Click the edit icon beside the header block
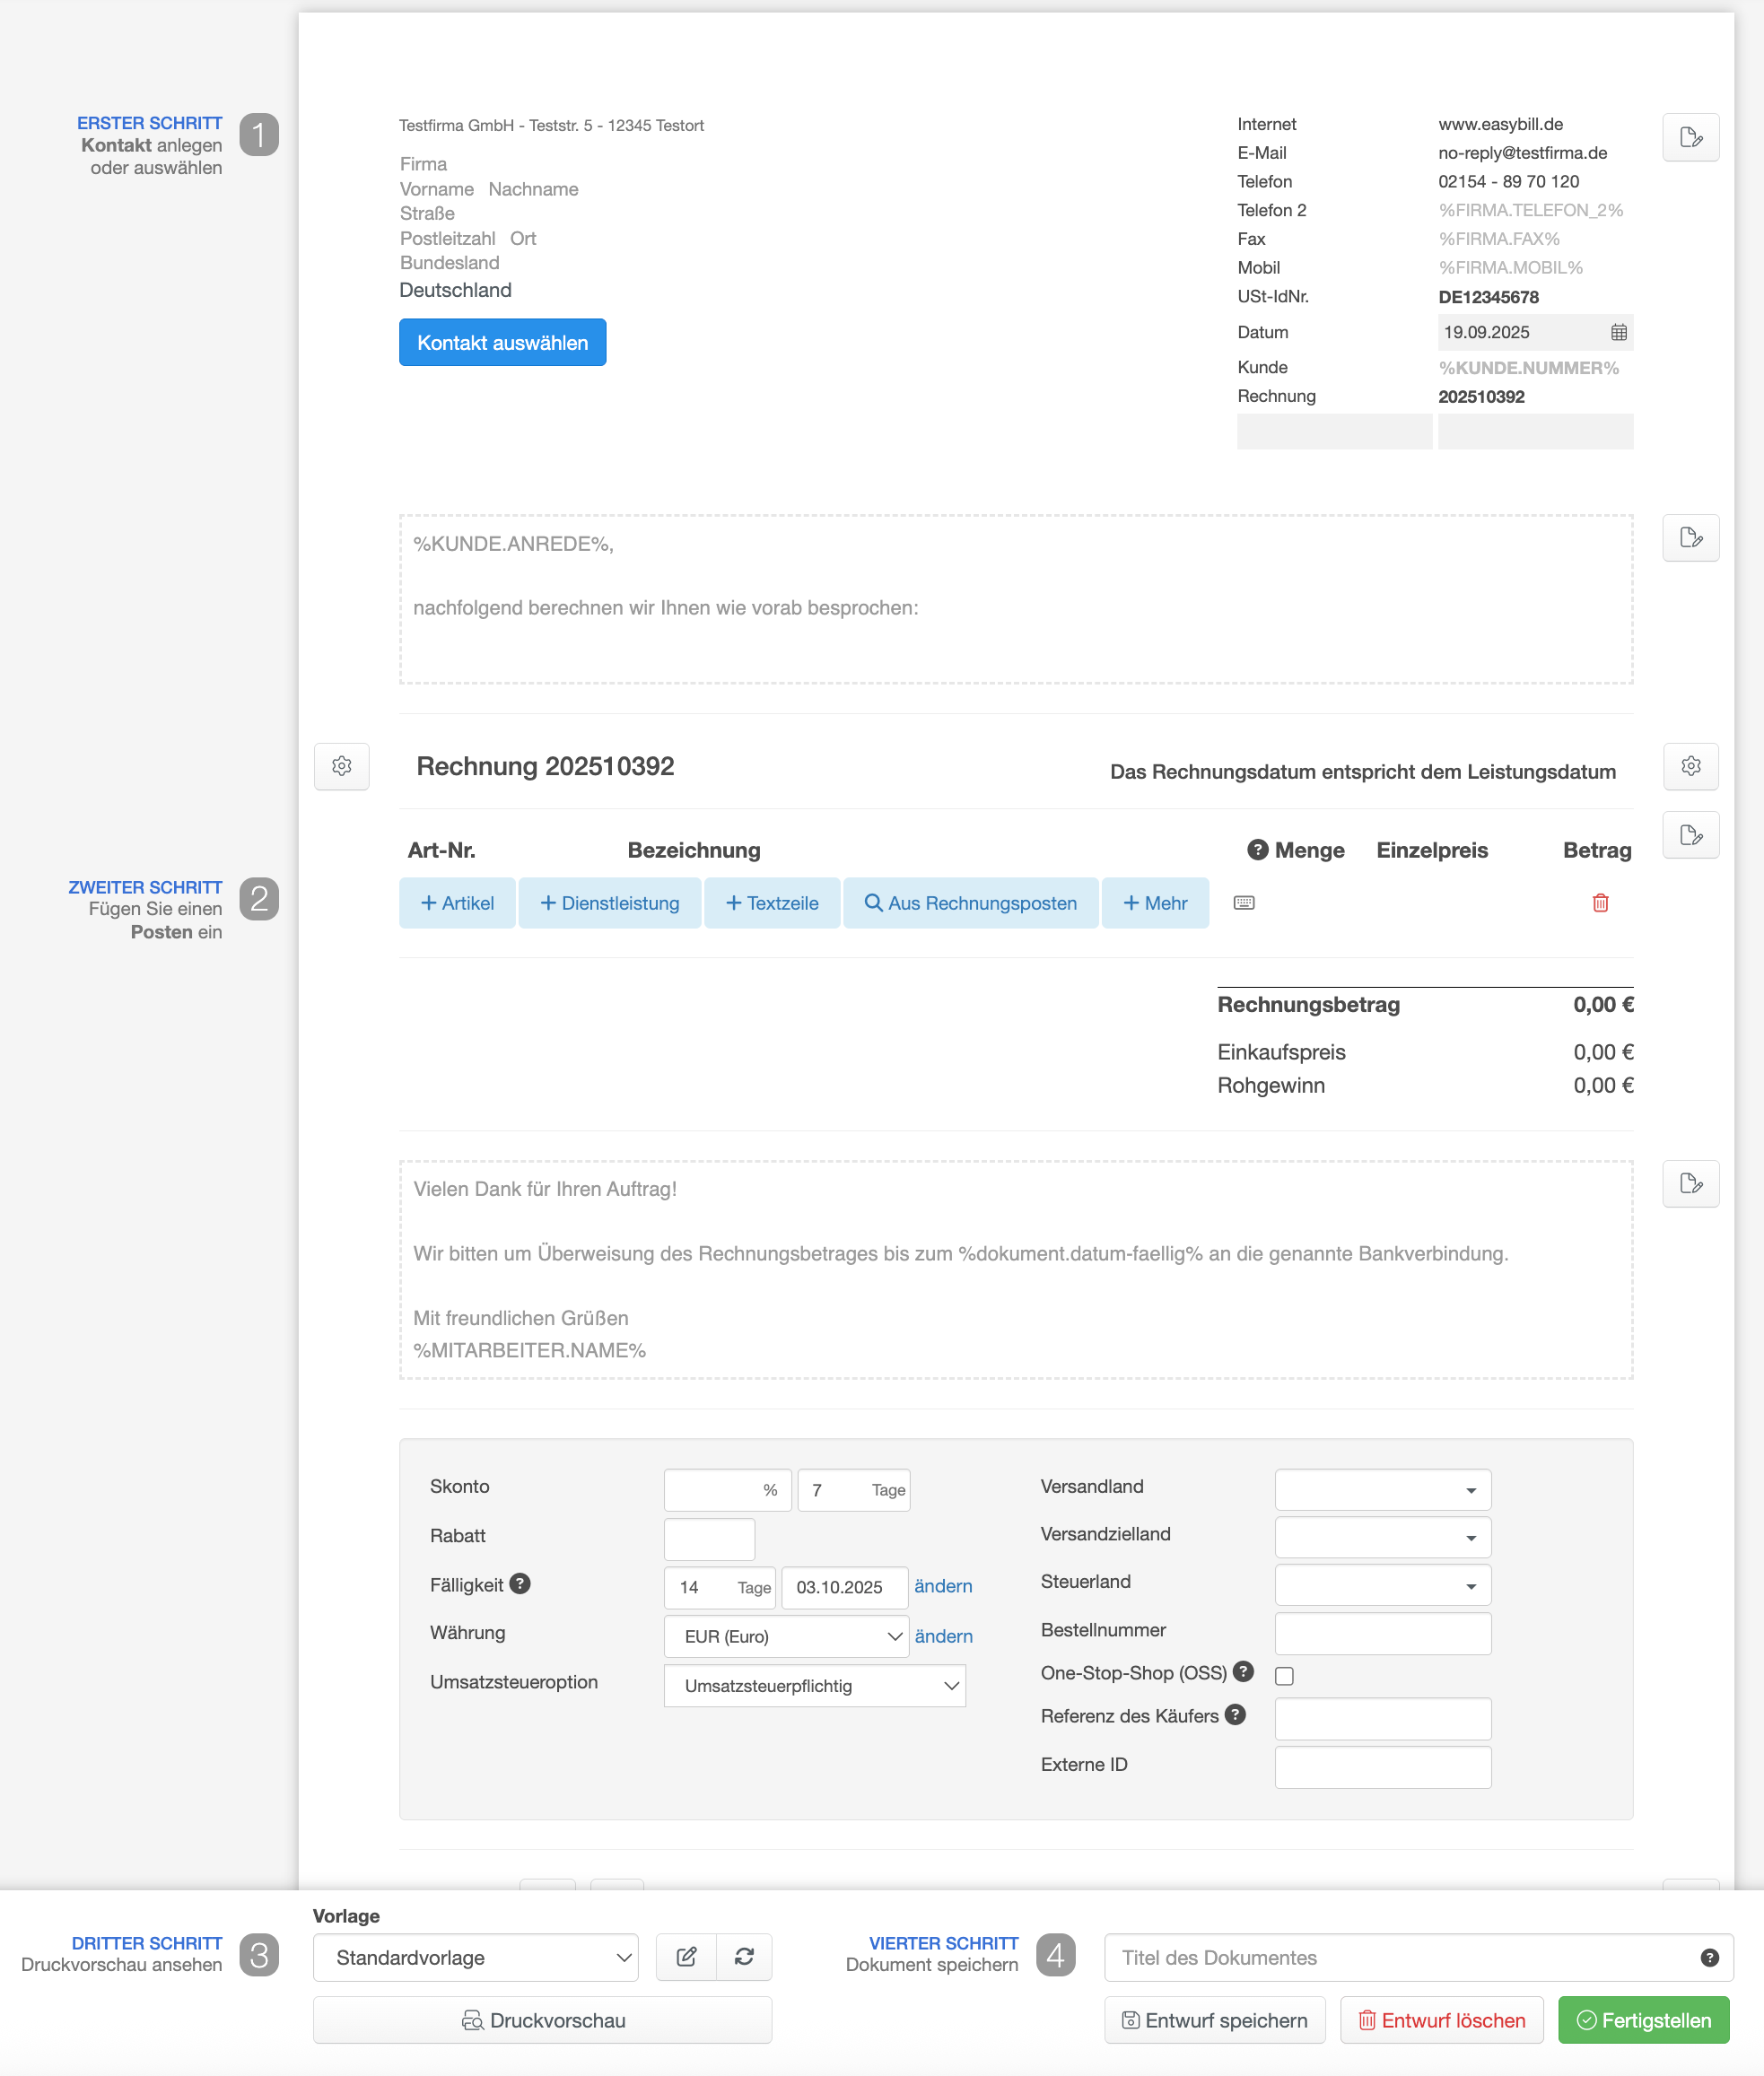This screenshot has width=1764, height=2076. [1690, 137]
